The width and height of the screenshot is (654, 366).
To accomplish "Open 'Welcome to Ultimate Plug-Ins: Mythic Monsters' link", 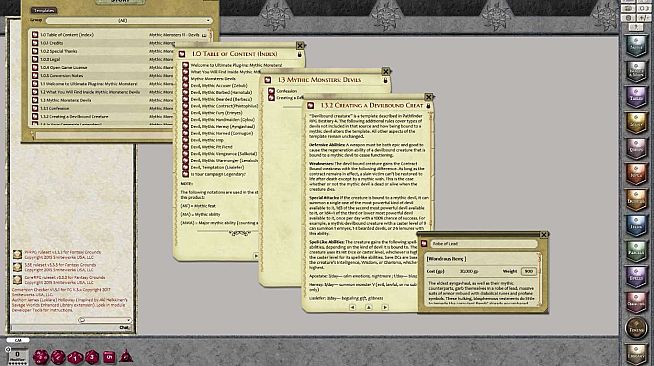I will pyautogui.click(x=236, y=65).
